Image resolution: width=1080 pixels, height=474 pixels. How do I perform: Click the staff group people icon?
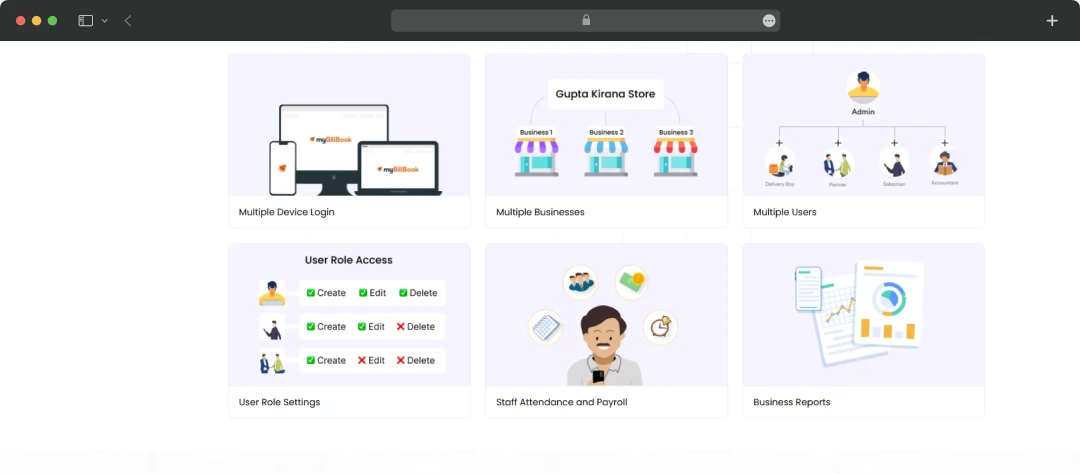click(x=580, y=282)
